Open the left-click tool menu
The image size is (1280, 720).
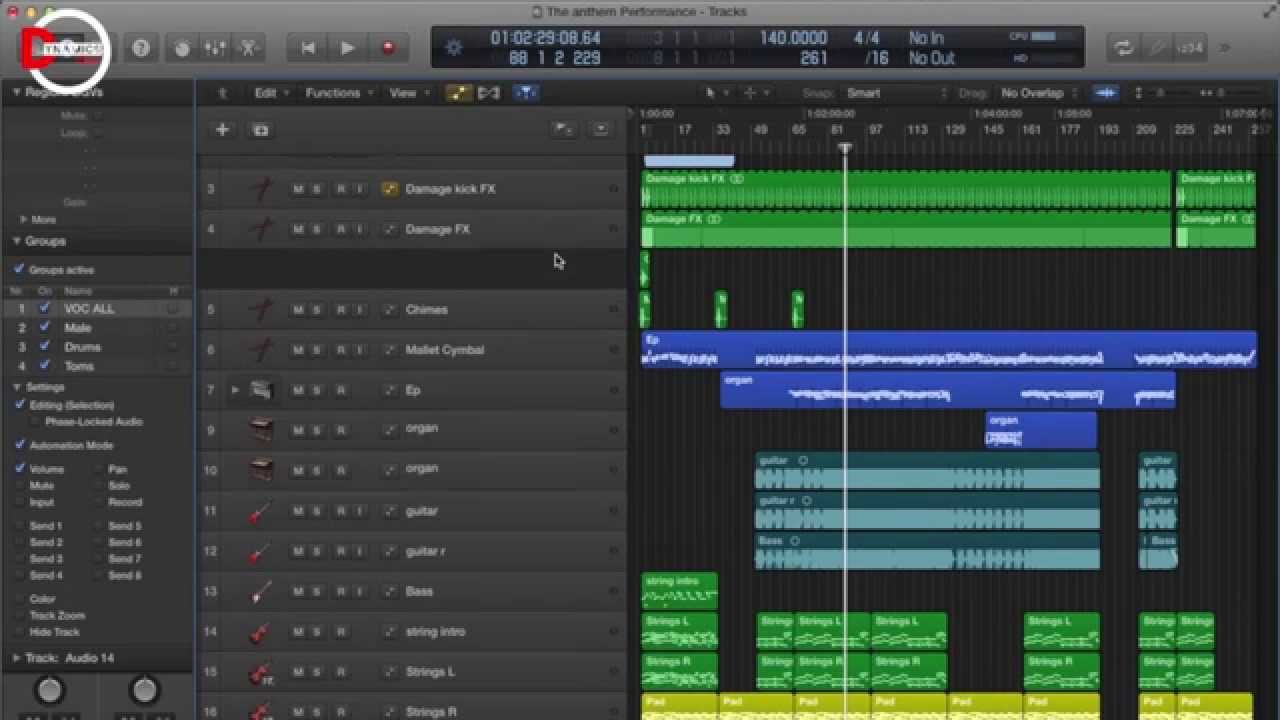714,93
